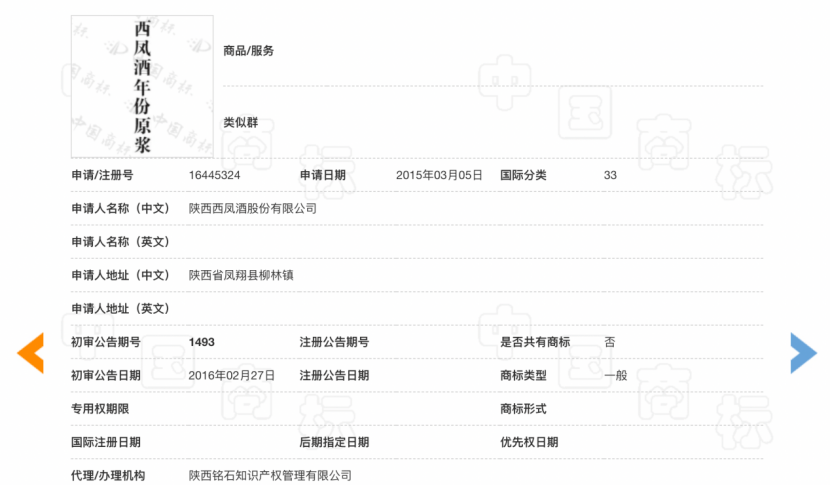
Task: Select the 代理/办理机构 label
Action: [x=108, y=475]
